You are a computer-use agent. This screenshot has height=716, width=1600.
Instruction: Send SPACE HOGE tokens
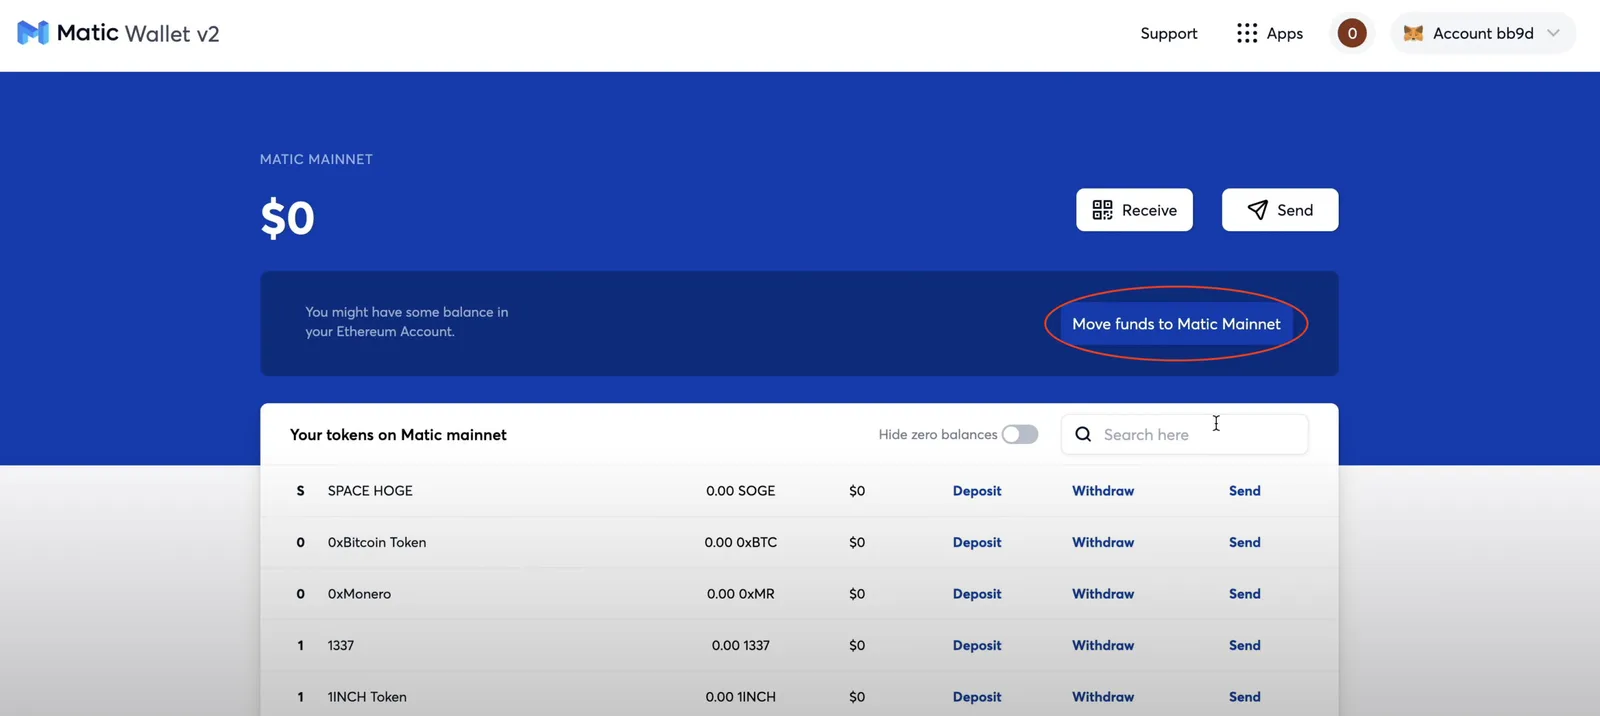pyautogui.click(x=1245, y=491)
